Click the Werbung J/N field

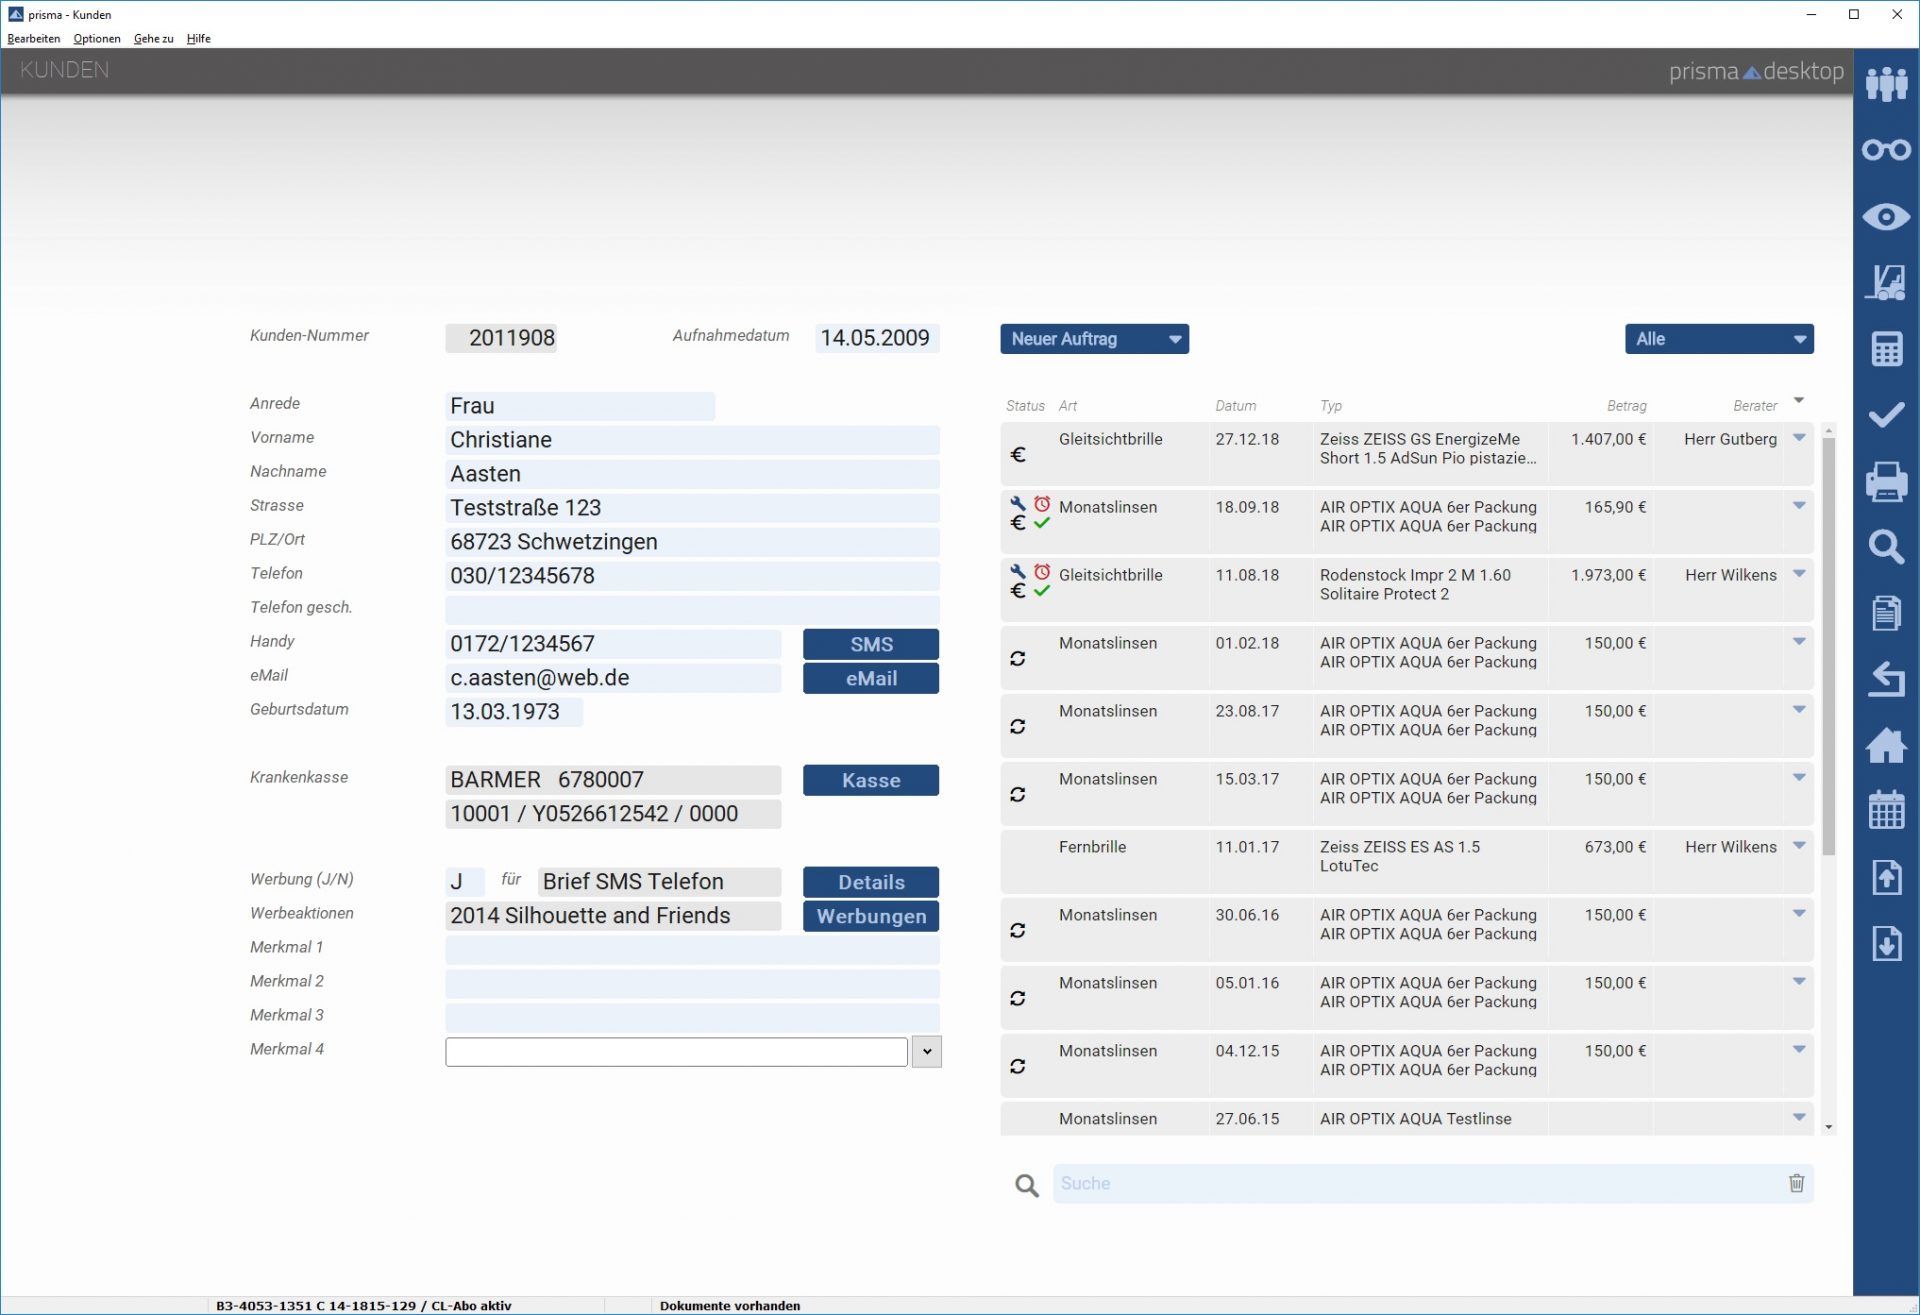tap(464, 881)
